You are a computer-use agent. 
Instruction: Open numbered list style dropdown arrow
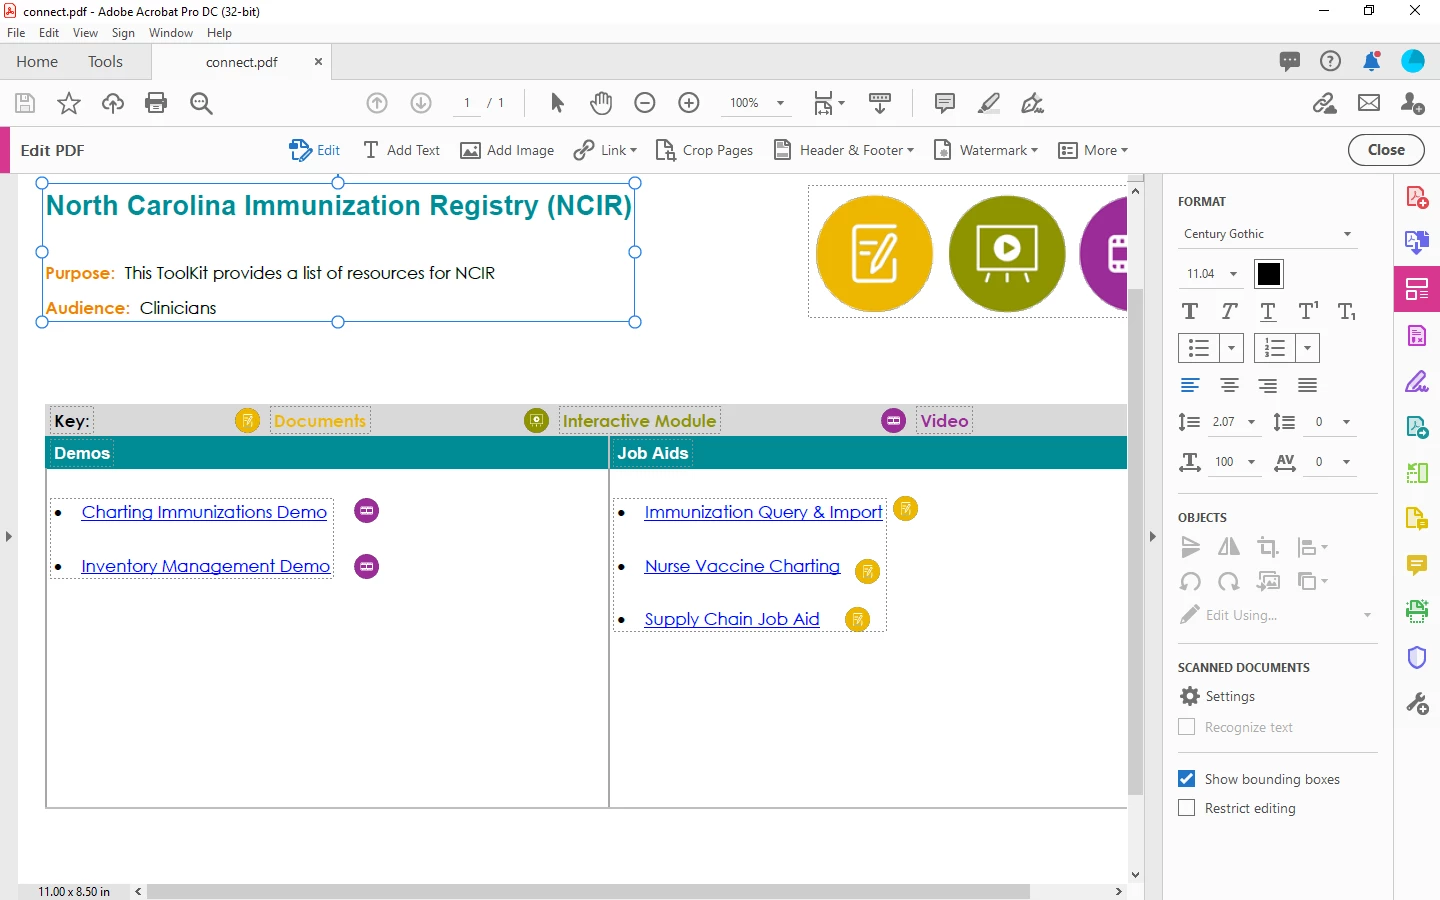[x=1307, y=348]
